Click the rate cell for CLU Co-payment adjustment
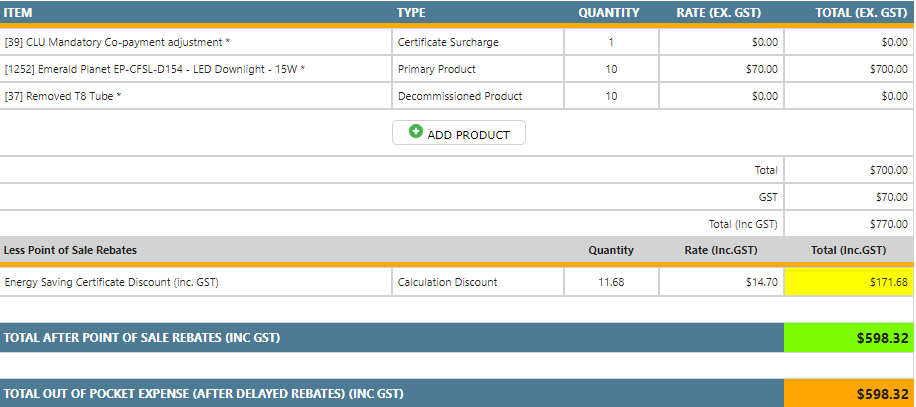 point(720,42)
